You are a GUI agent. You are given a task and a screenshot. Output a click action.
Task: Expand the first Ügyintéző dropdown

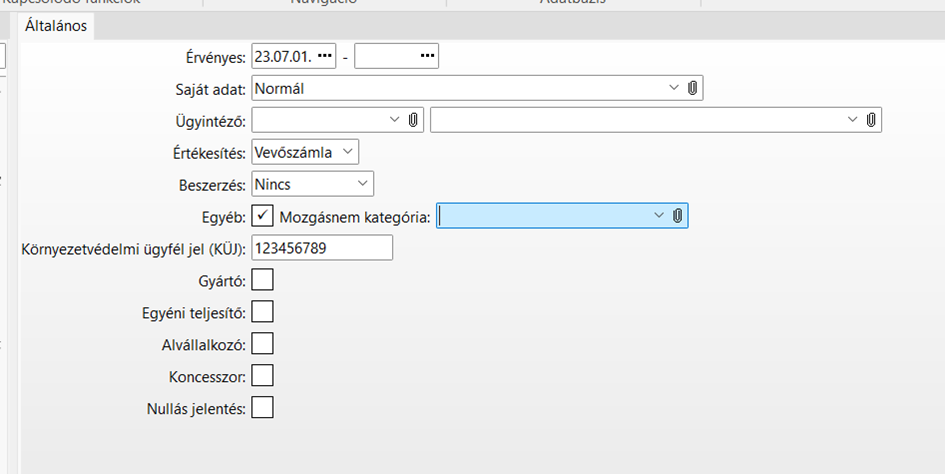(393, 120)
